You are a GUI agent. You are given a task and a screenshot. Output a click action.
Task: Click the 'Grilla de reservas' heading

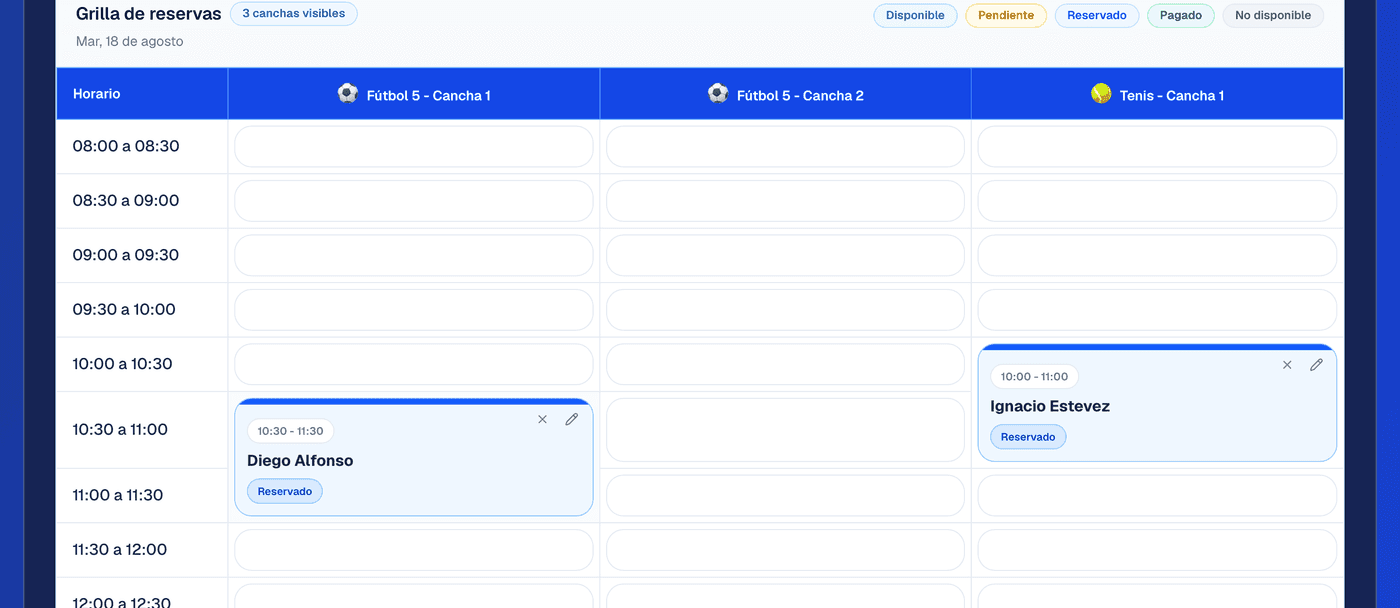149,14
